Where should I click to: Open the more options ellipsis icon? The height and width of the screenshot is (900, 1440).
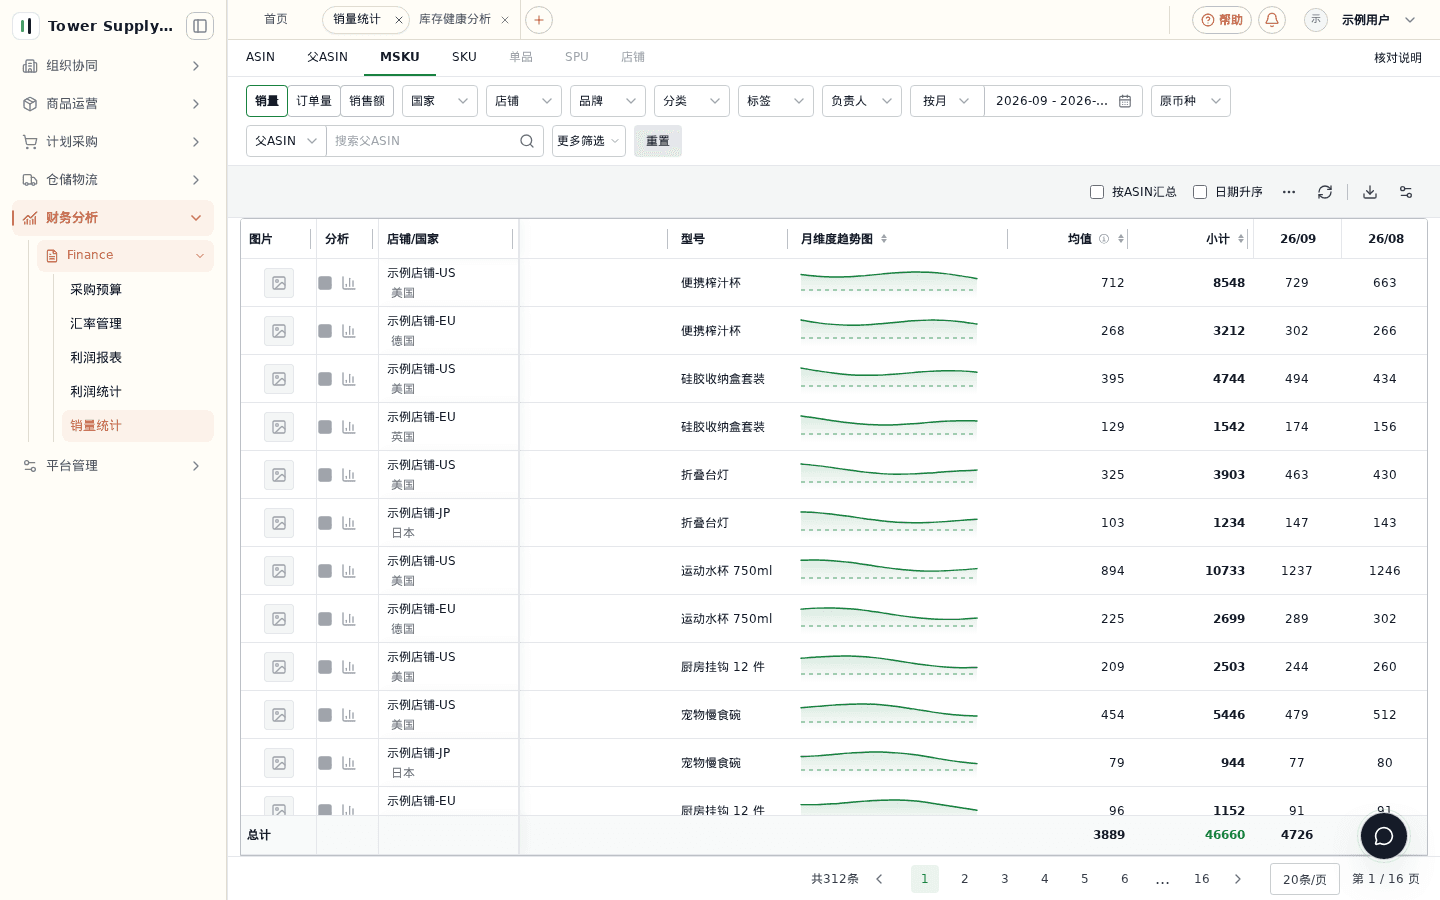[1289, 192]
